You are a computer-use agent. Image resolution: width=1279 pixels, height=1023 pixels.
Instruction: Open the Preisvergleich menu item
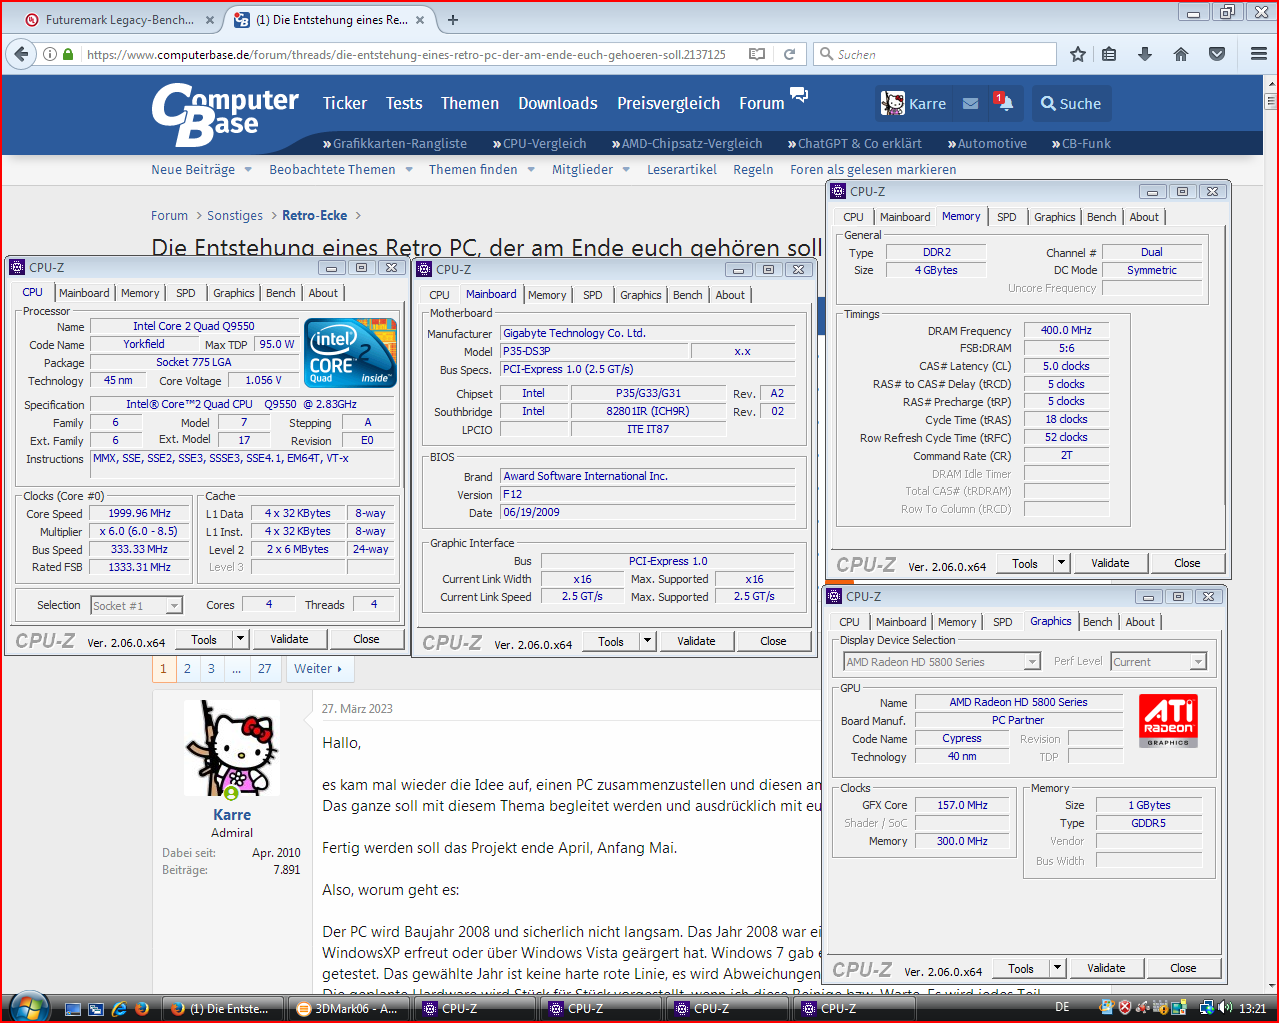point(668,103)
